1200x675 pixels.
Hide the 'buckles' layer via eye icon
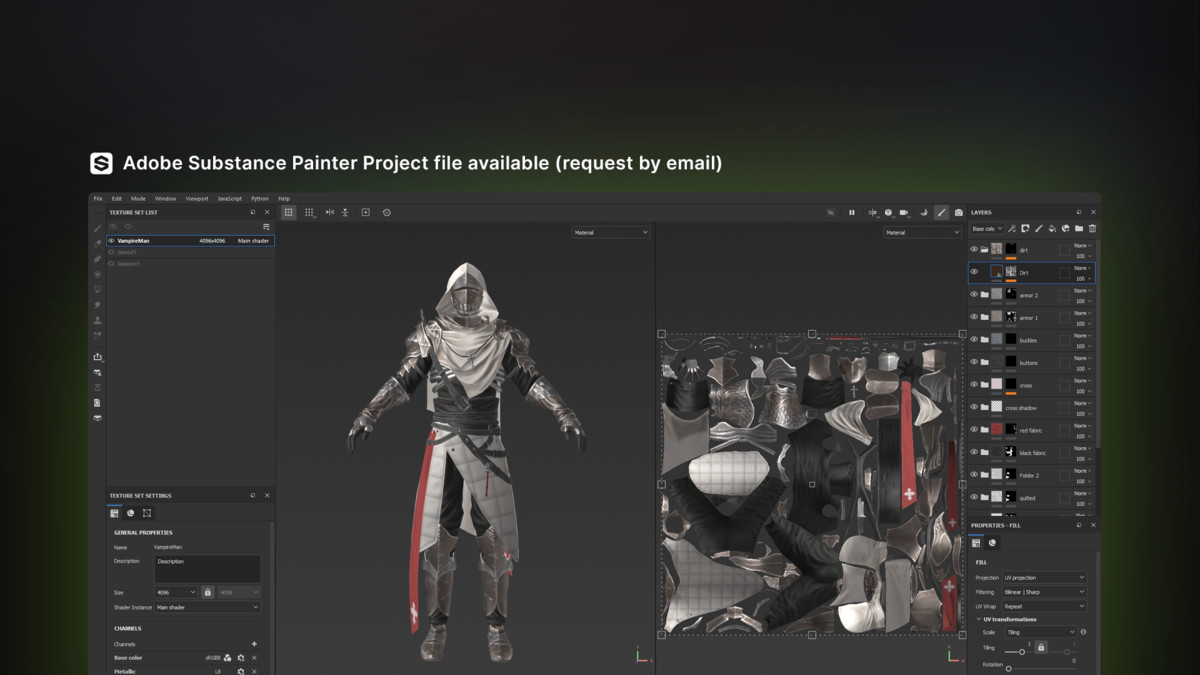pos(974,340)
